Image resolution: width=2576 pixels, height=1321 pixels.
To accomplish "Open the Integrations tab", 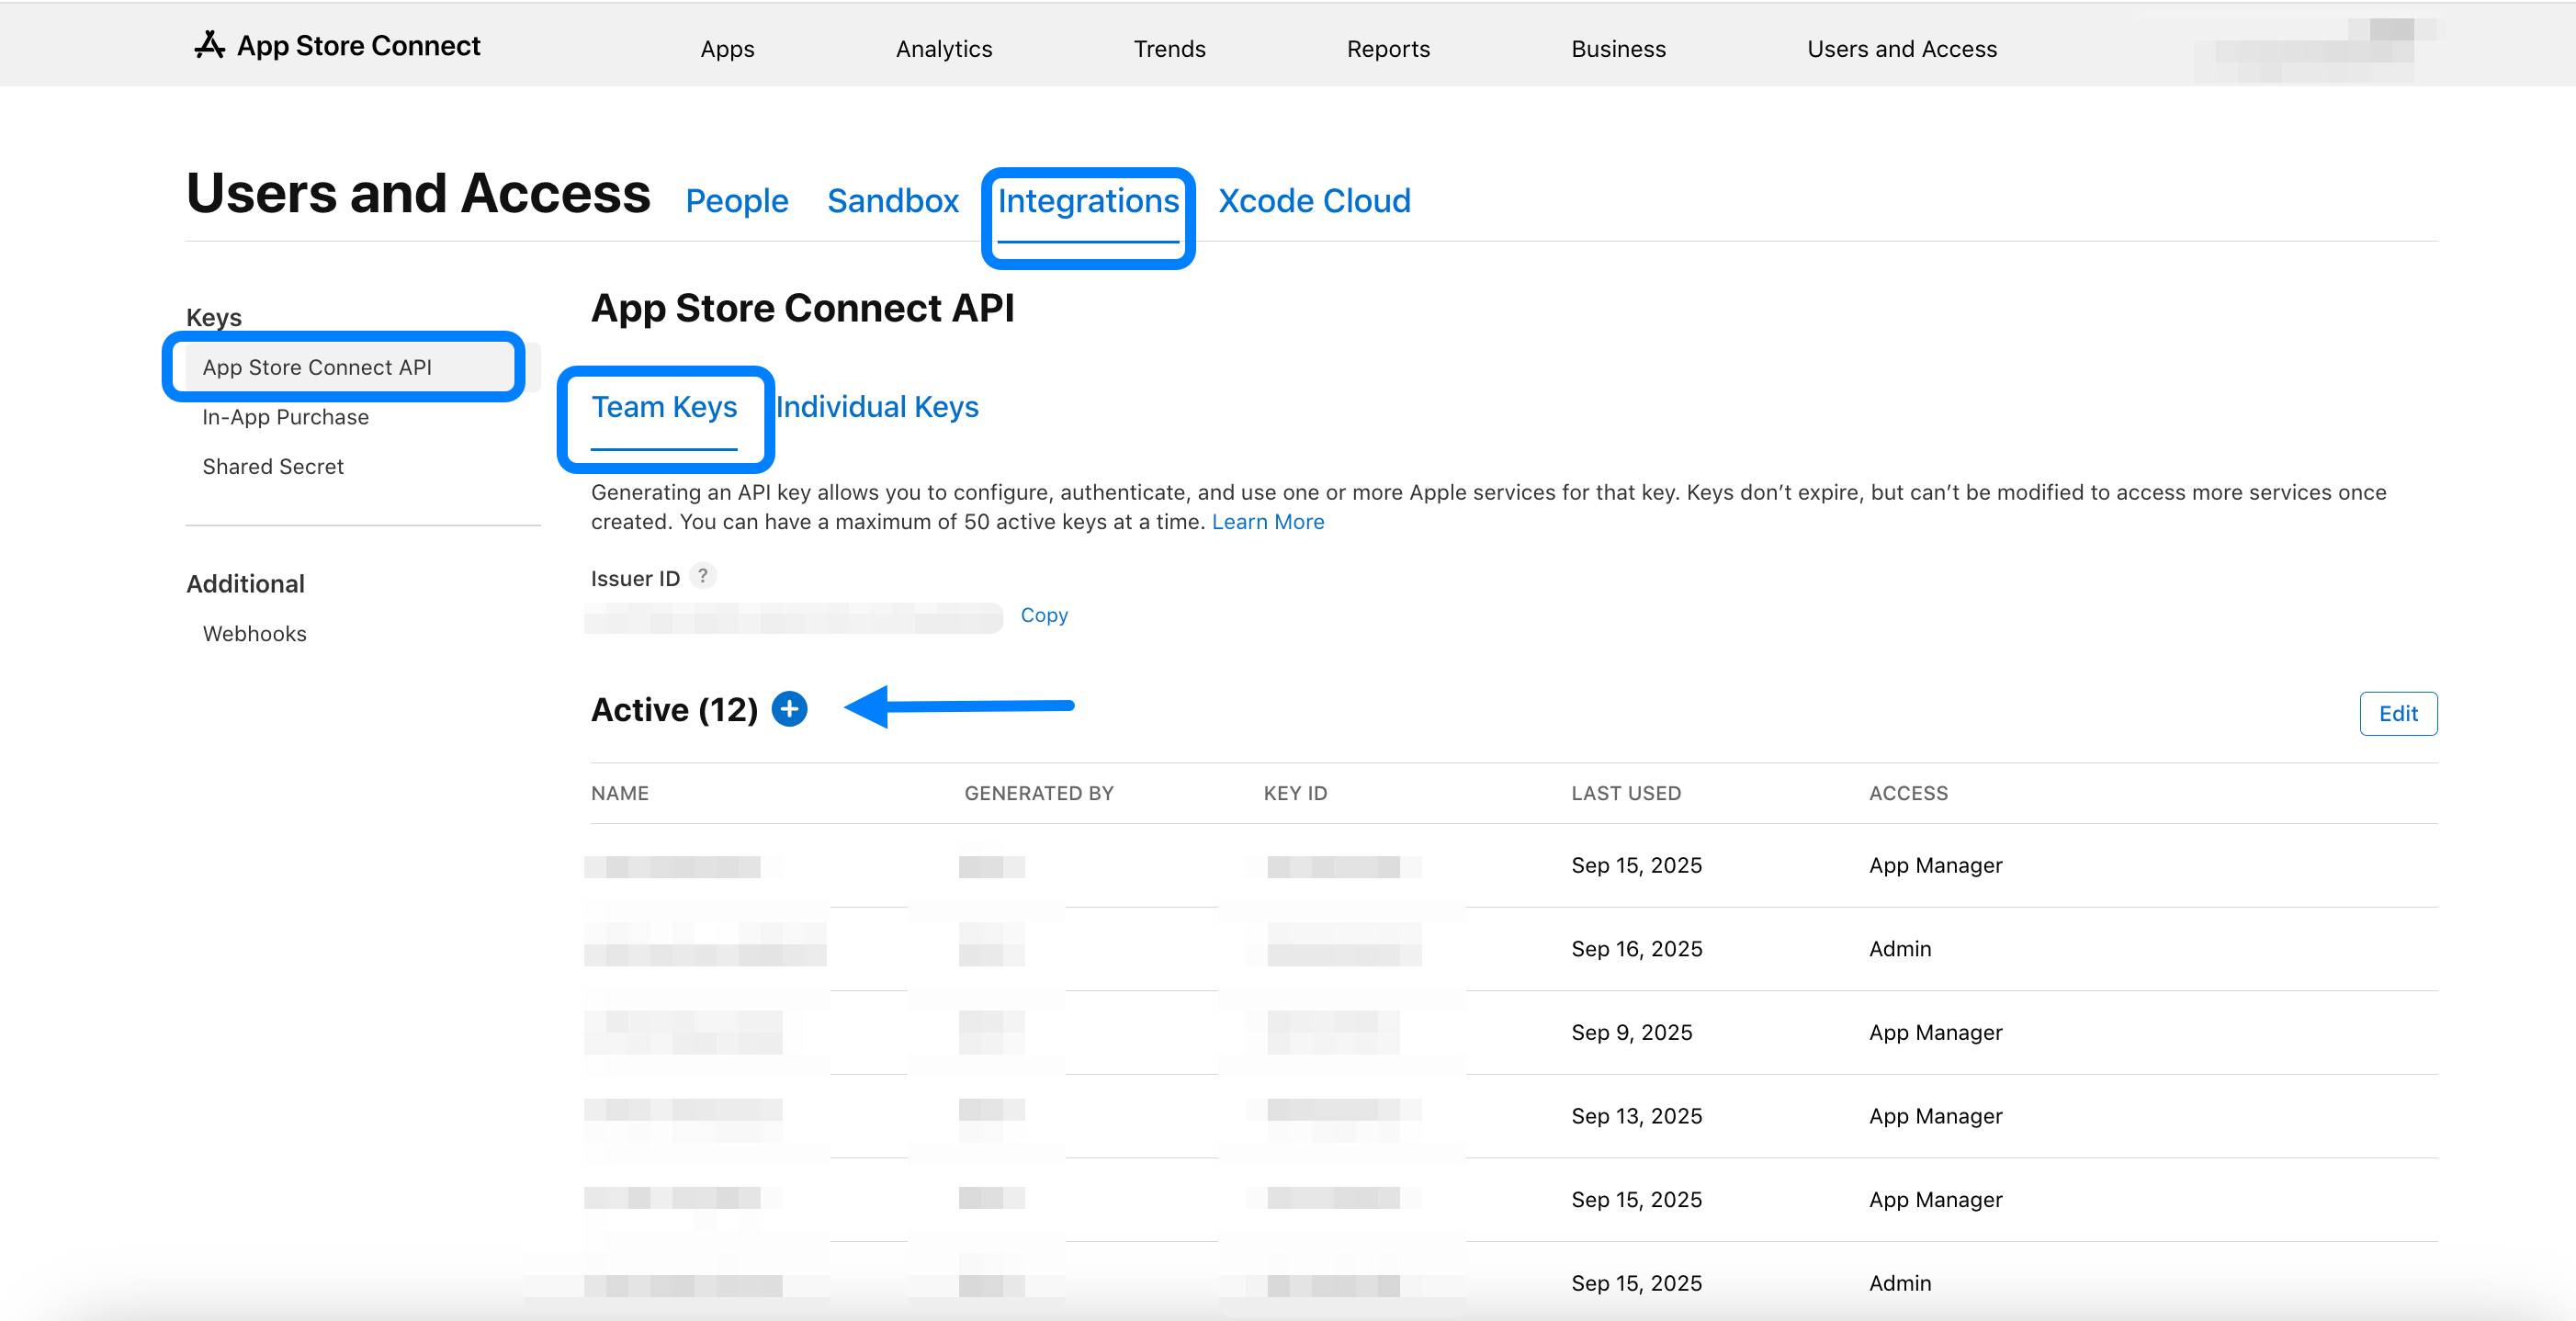I will click(1087, 201).
